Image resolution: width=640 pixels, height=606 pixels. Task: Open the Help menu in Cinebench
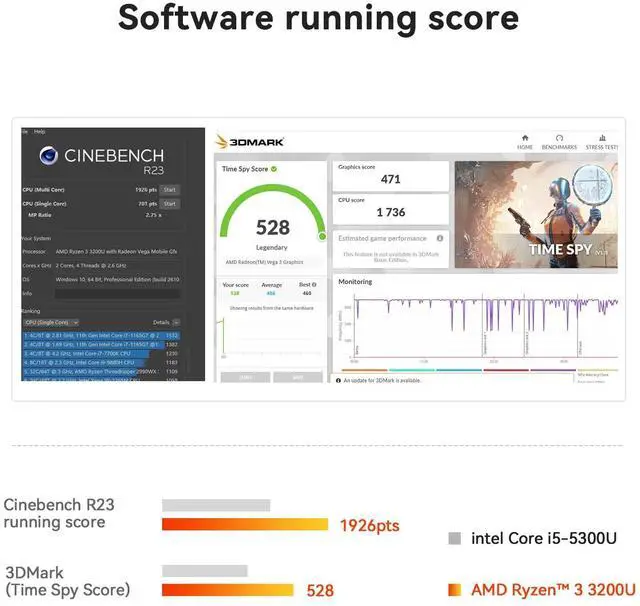(x=39, y=132)
